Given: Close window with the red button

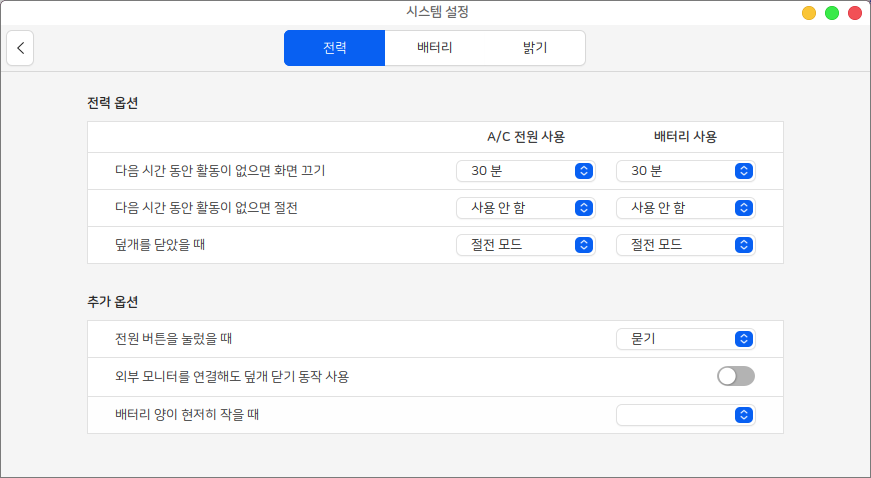Looking at the screenshot, I should click(854, 13).
